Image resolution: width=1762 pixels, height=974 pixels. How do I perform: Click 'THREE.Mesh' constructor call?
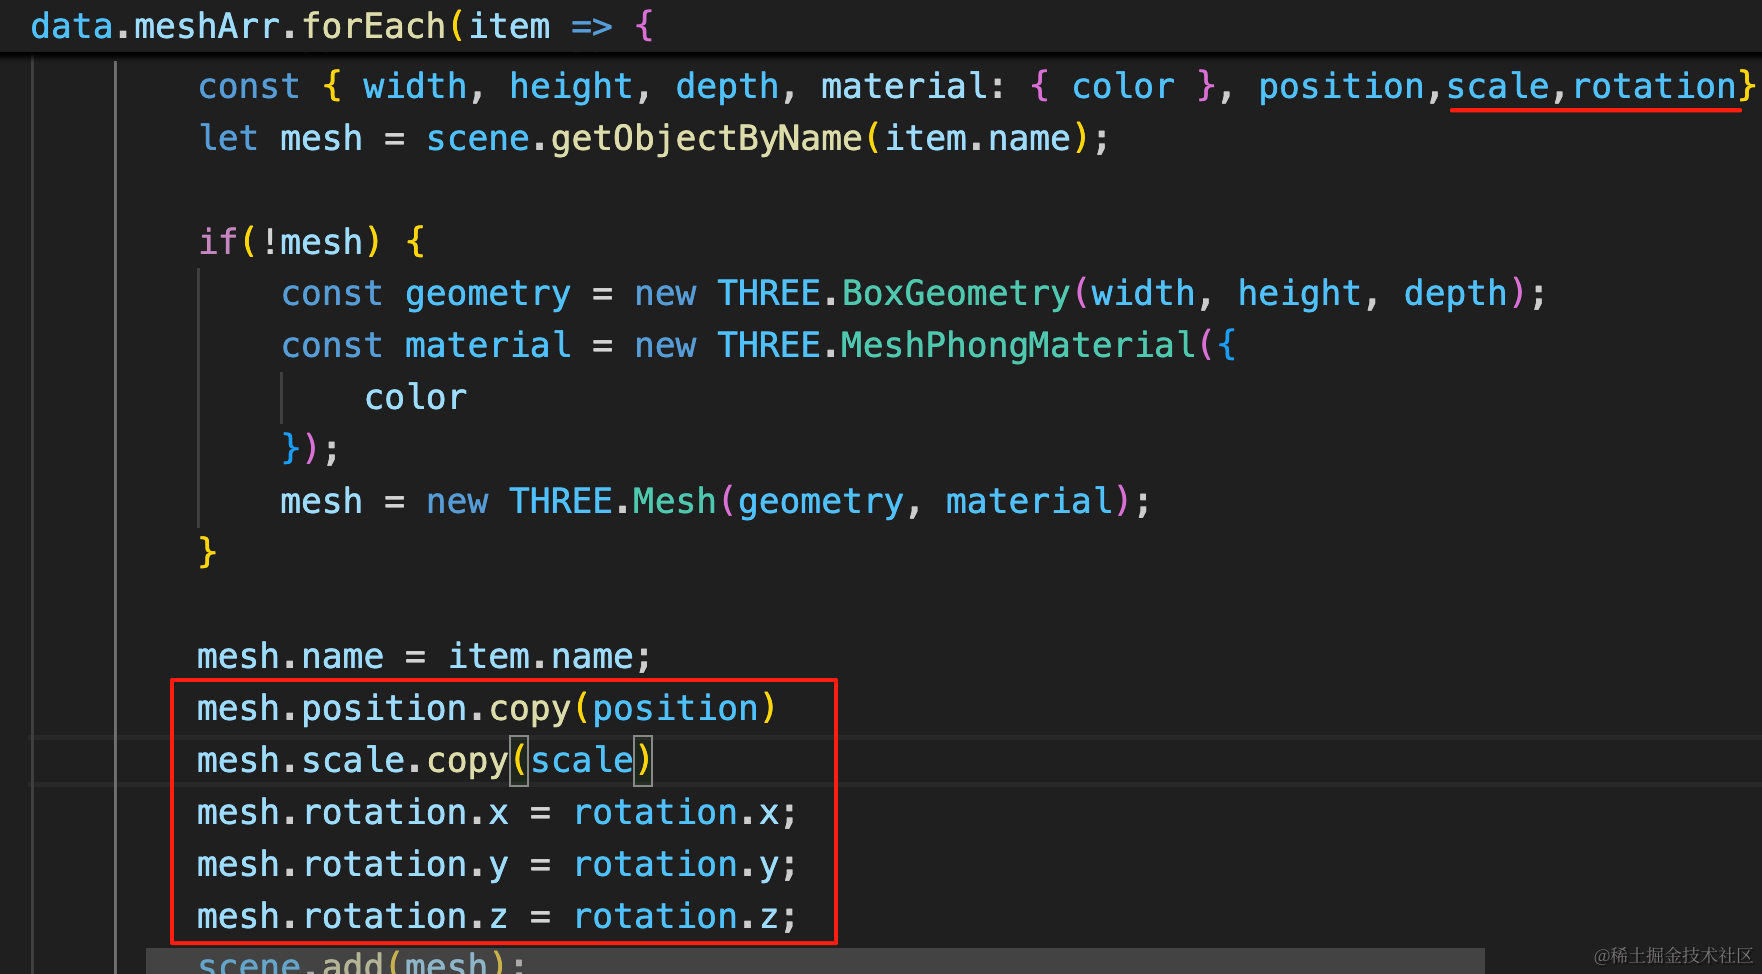point(612,501)
